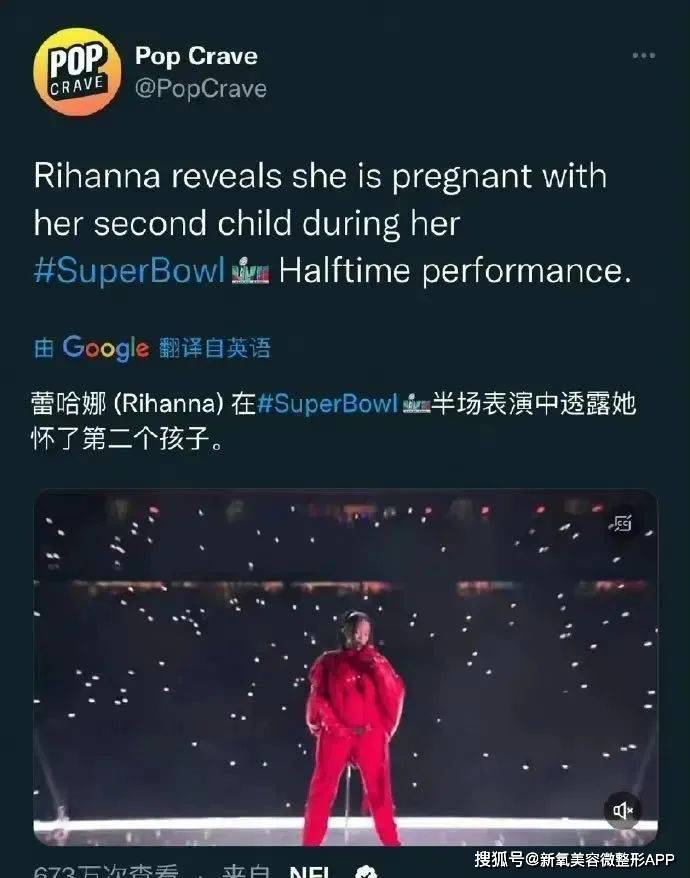This screenshot has width=690, height=878.
Task: Open the #SuperBowl hashtag in original tweet
Action: pos(129,270)
